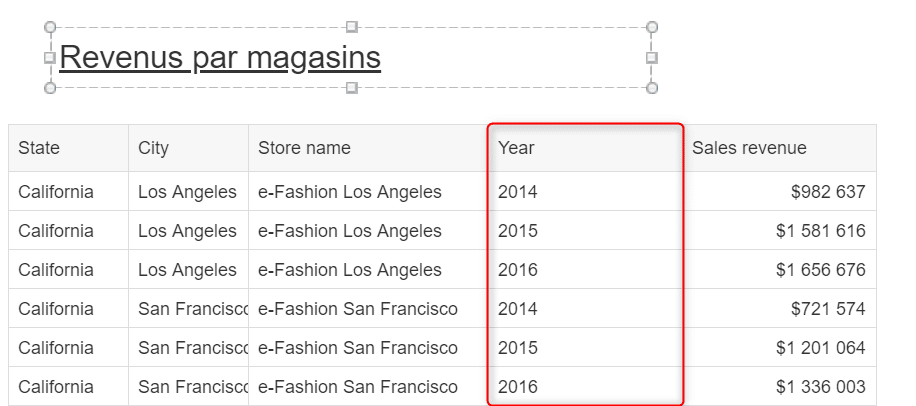Image resolution: width=916 pixels, height=406 pixels.
Task: Click the bottom-left resize handle of title box
Action: tap(51, 89)
